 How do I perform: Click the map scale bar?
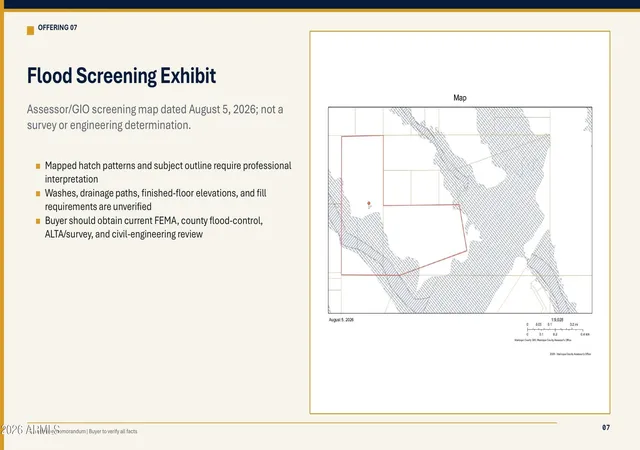pyautogui.click(x=558, y=330)
